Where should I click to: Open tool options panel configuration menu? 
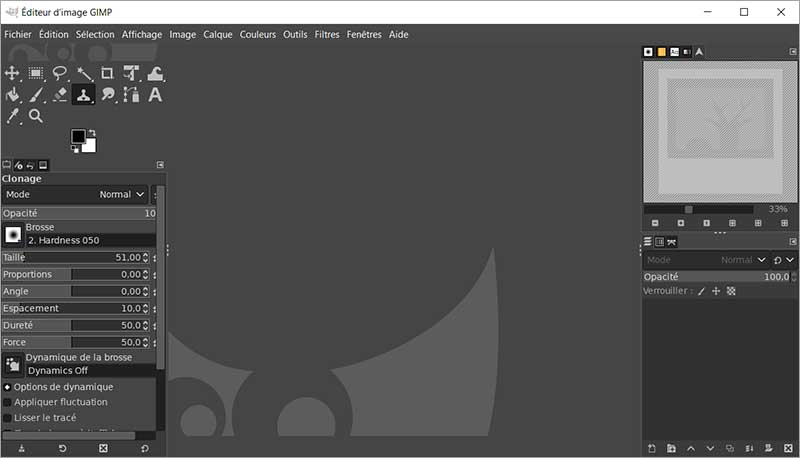pos(160,165)
